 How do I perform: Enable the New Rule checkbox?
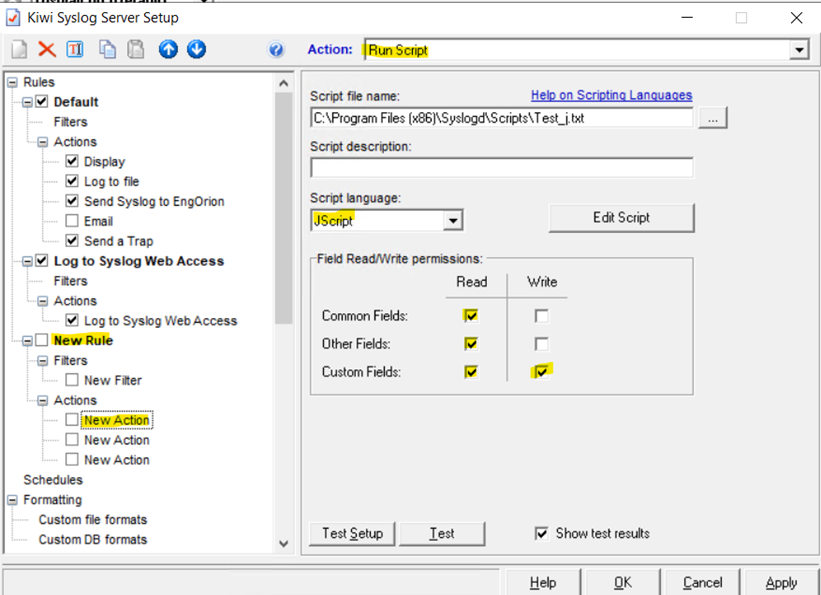pos(41,340)
